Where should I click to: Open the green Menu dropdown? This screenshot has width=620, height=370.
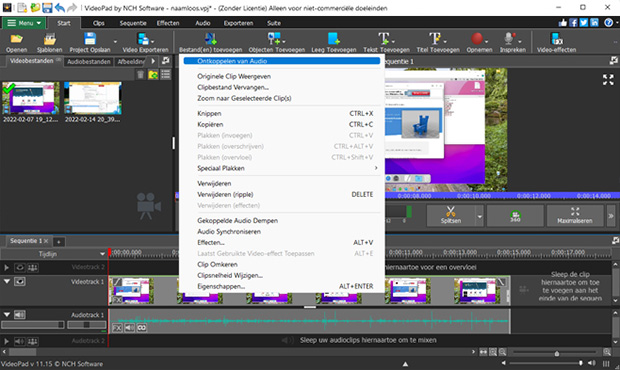pyautogui.click(x=24, y=23)
